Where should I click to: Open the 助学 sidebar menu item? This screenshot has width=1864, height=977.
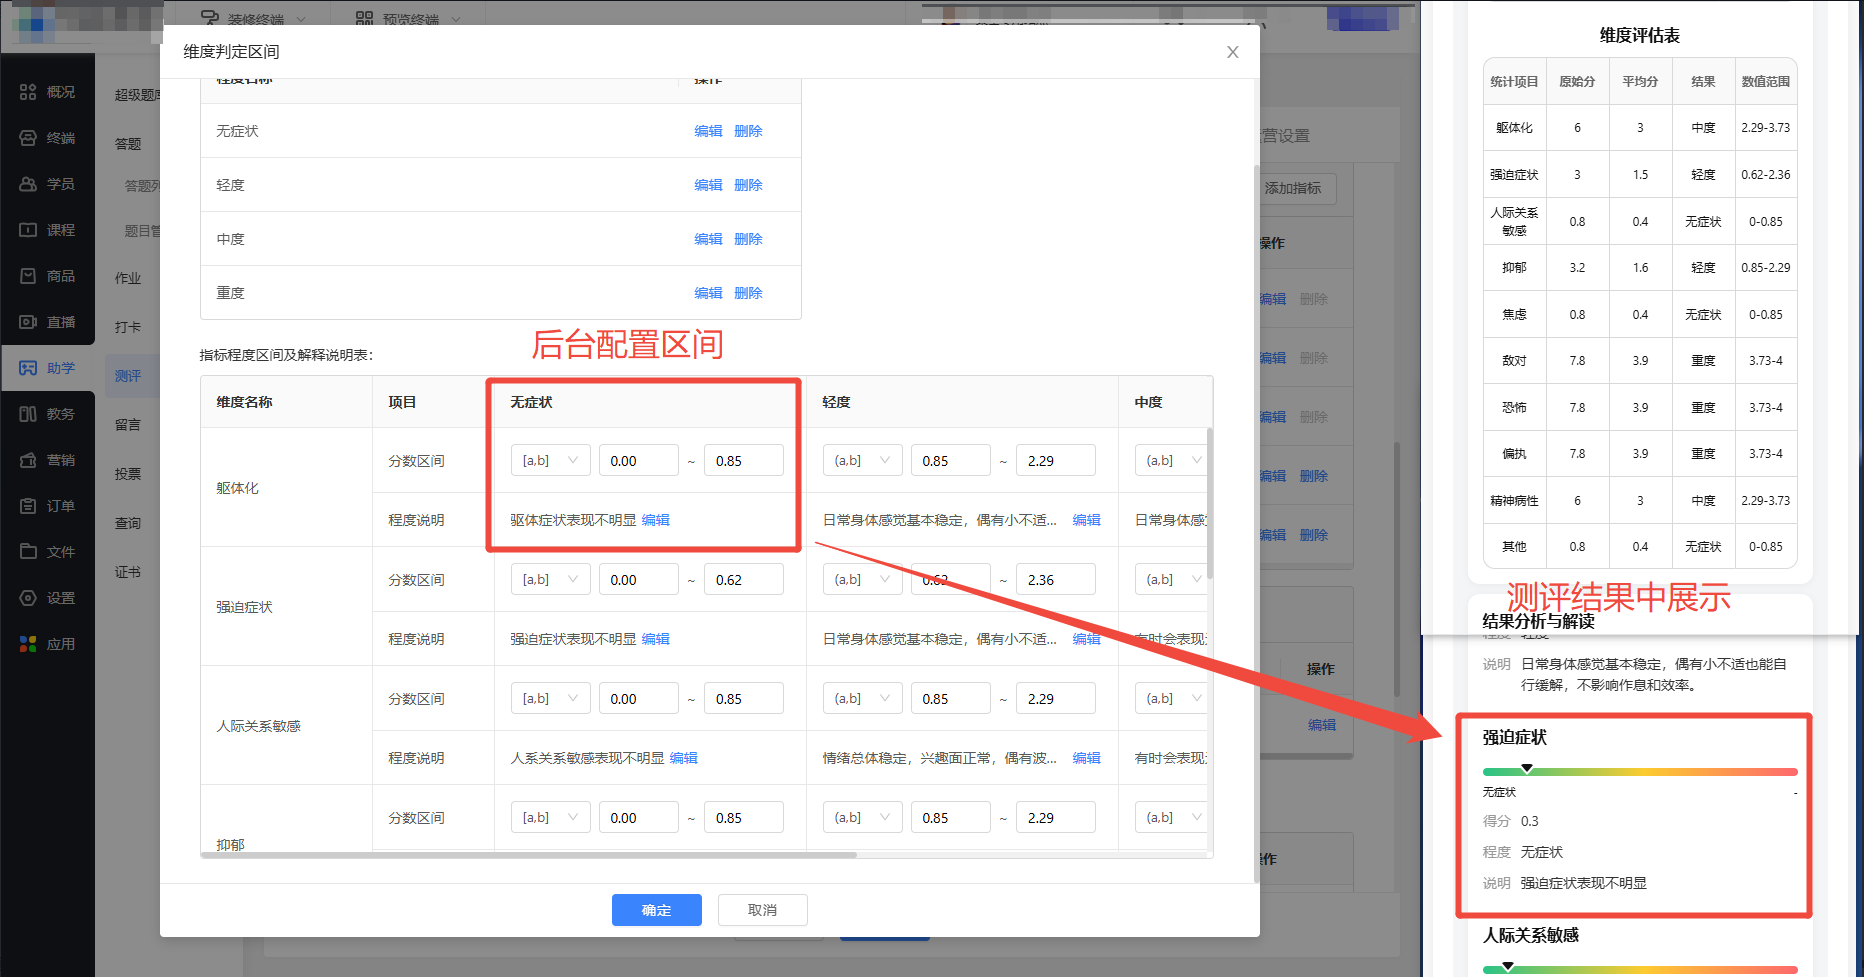48,368
